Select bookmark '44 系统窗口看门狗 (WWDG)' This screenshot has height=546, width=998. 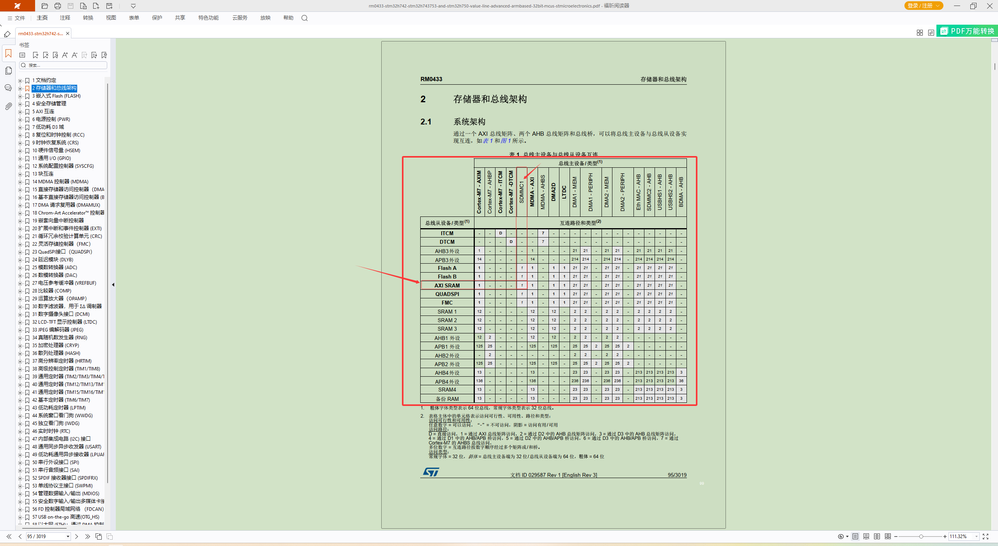(62, 416)
